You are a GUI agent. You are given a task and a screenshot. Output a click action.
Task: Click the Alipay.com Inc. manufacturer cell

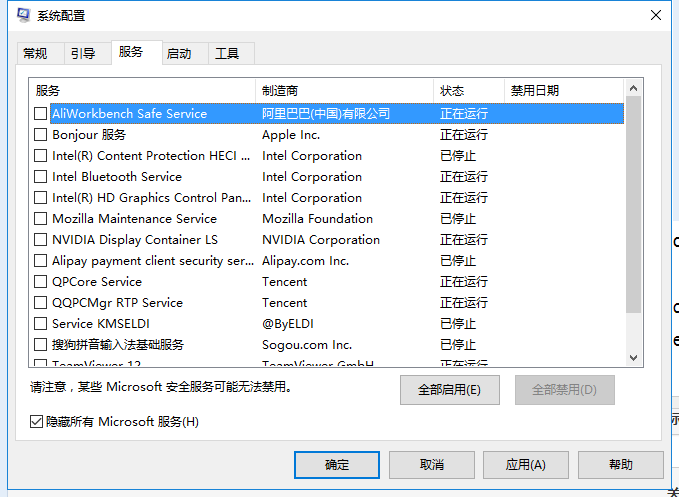point(305,261)
